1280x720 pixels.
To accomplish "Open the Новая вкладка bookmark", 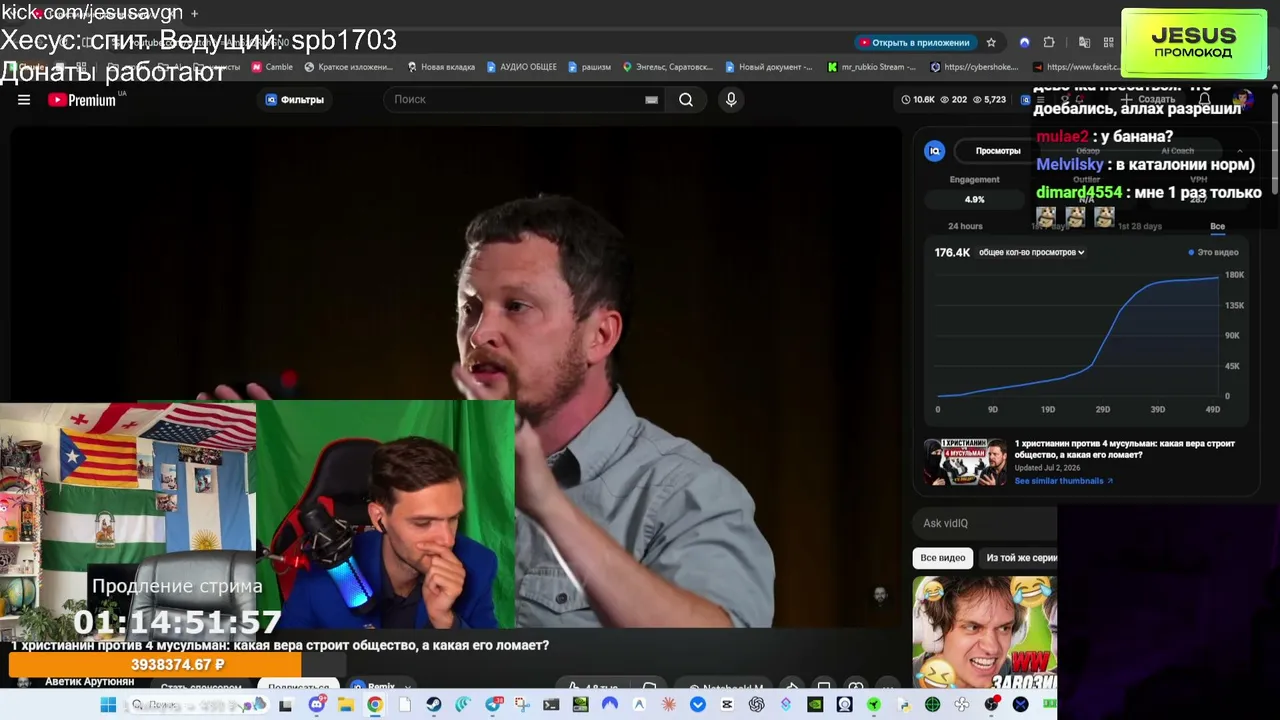I will (x=441, y=67).
